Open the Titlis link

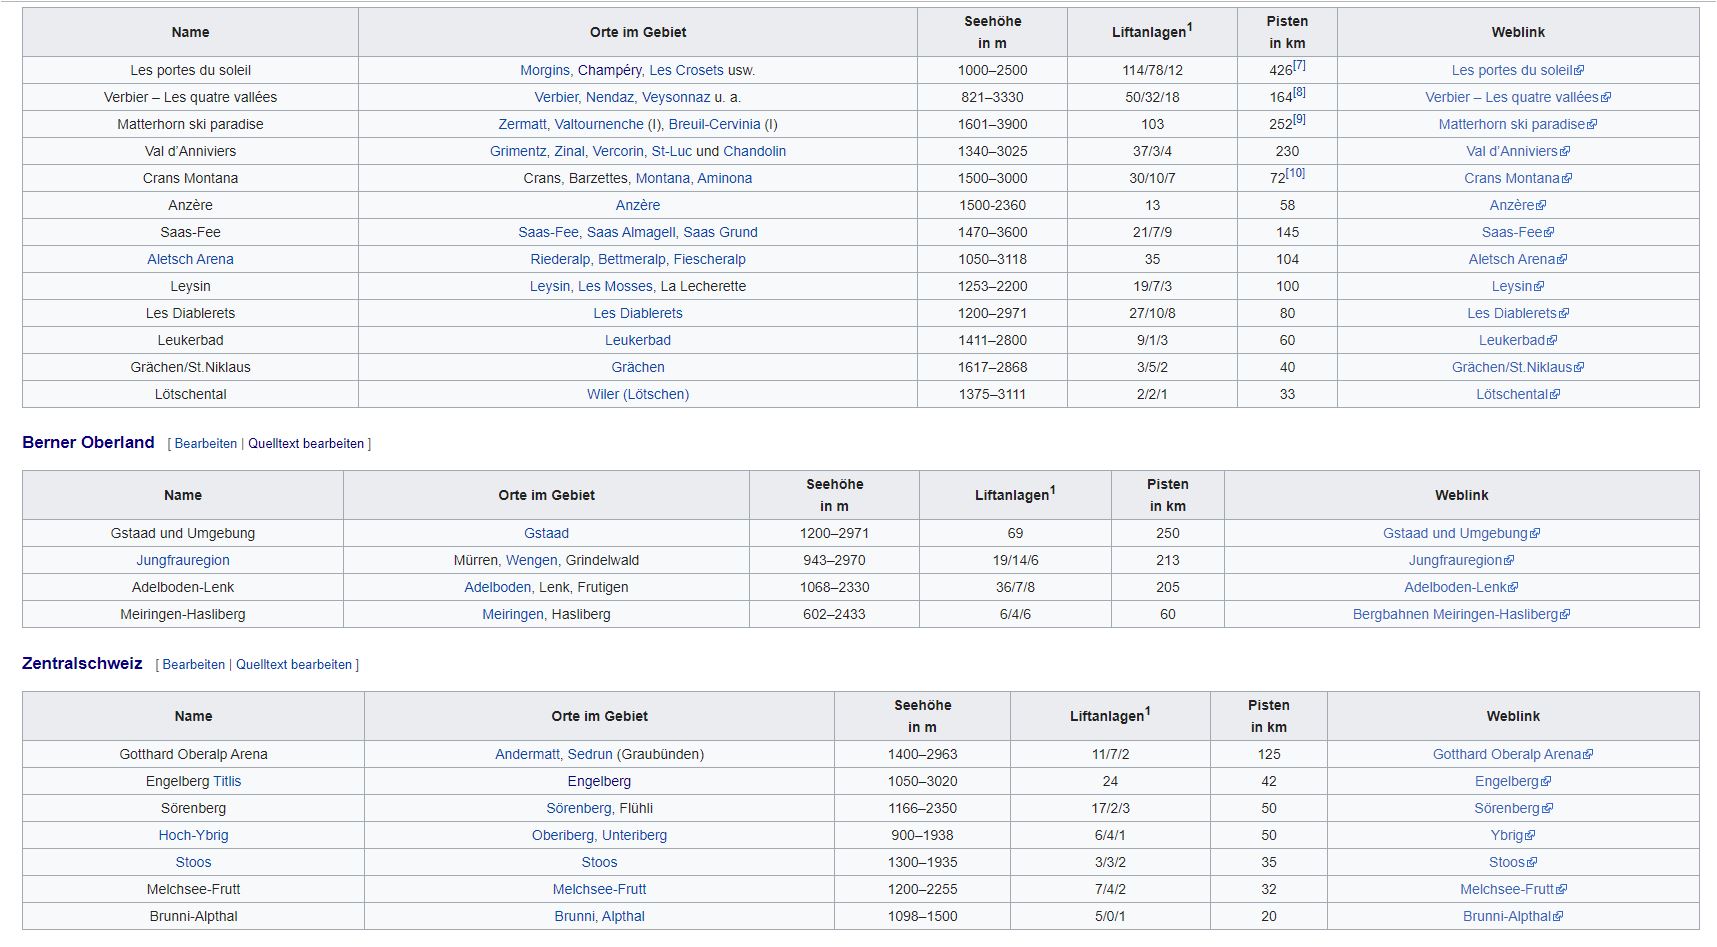pos(227,781)
